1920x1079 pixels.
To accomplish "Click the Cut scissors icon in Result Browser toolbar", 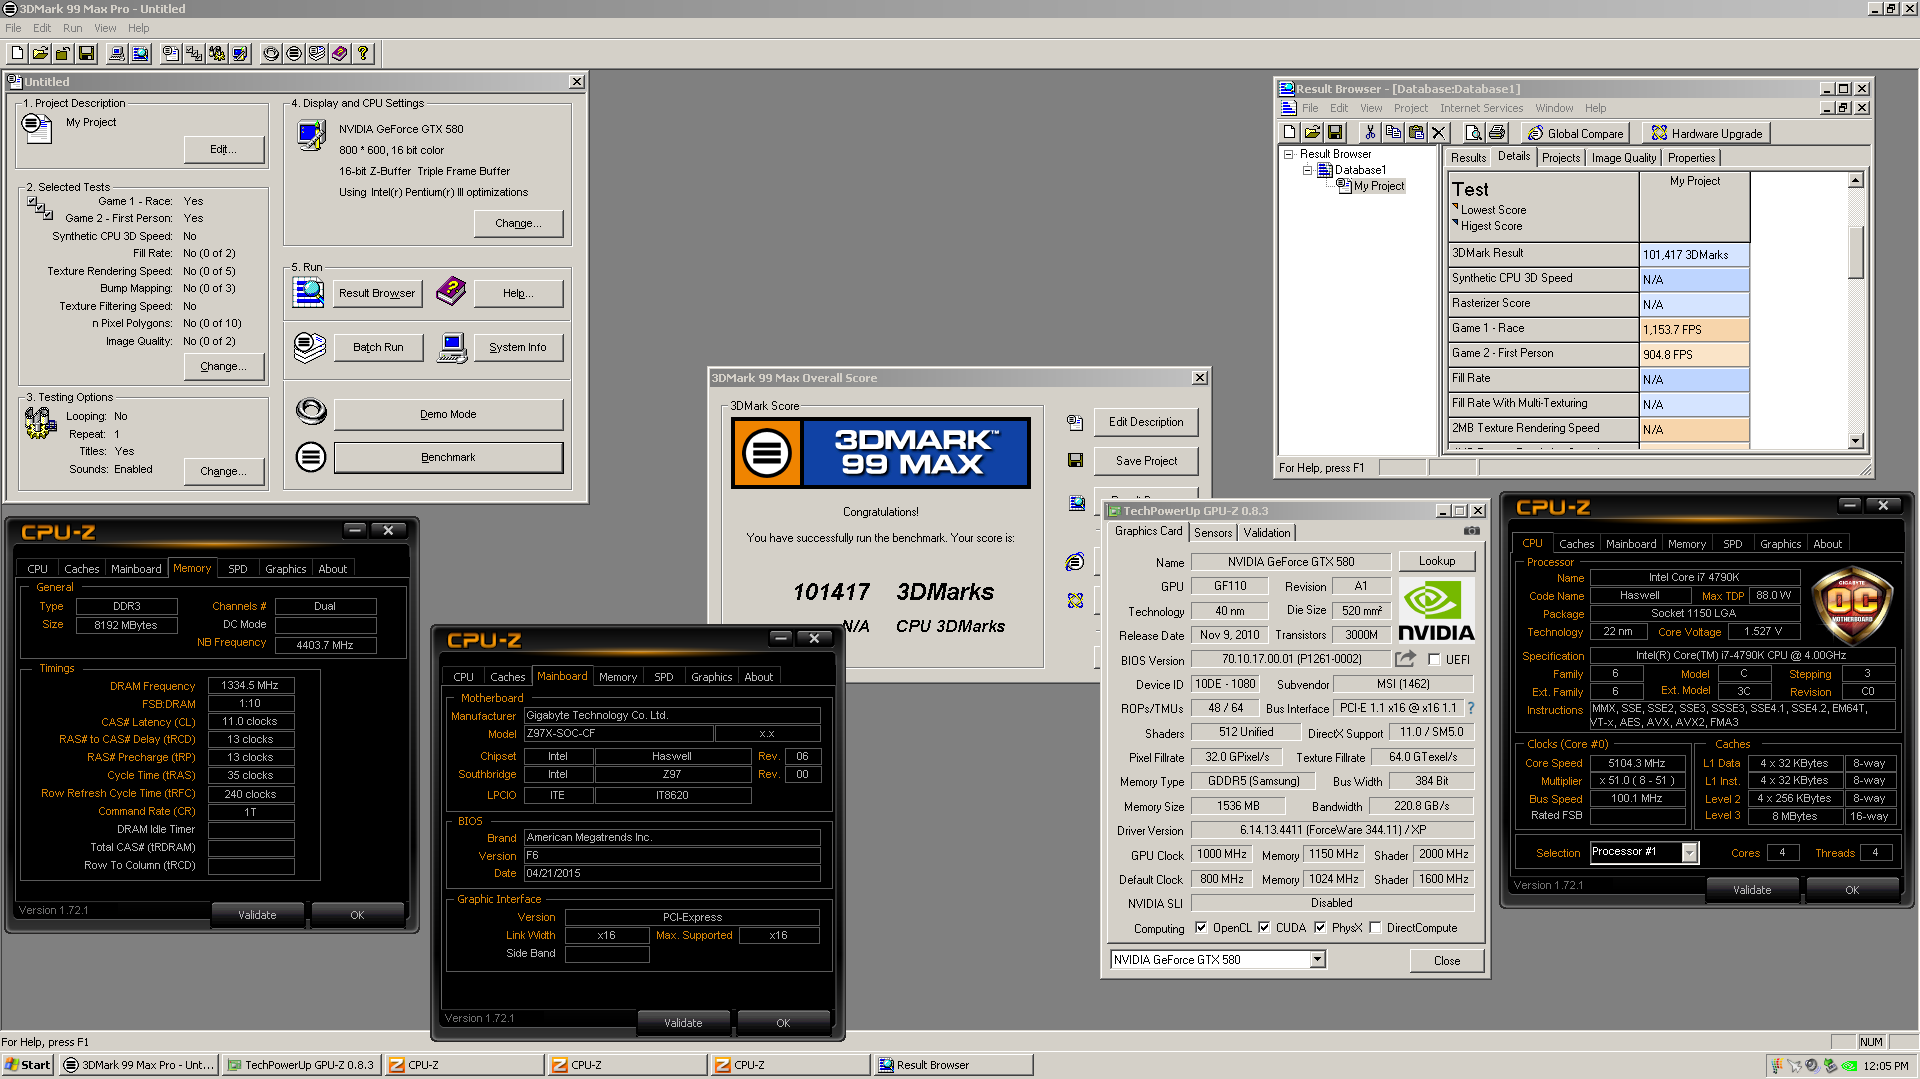I will (x=1370, y=133).
